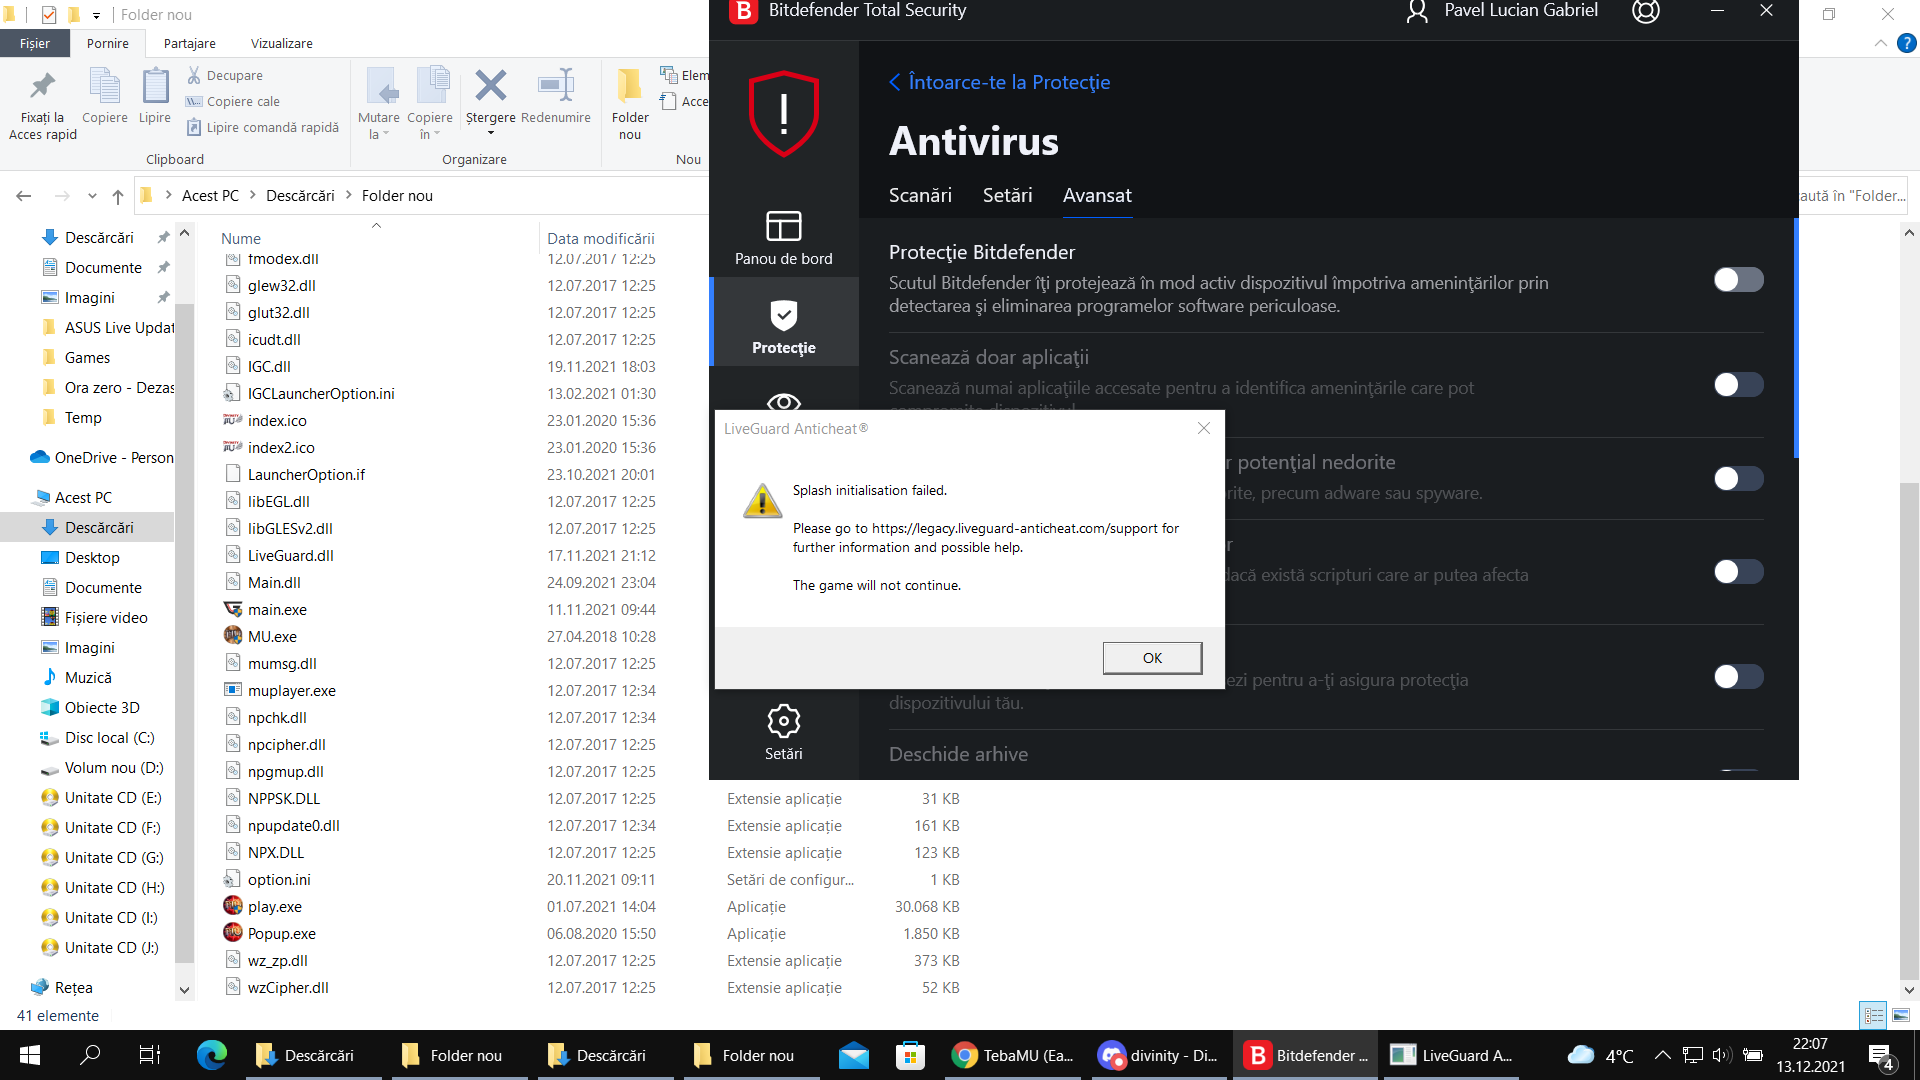
Task: Open Microsoft Store from taskbar
Action: point(910,1055)
